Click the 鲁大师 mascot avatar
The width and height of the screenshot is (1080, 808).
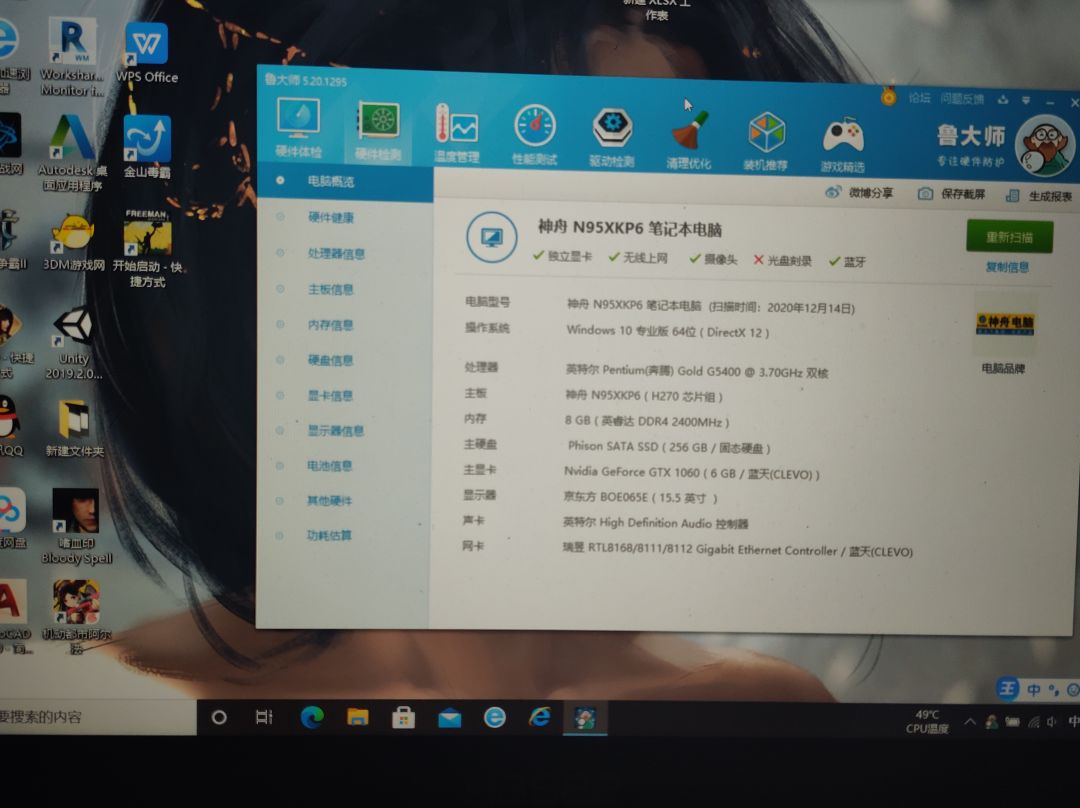point(1044,145)
